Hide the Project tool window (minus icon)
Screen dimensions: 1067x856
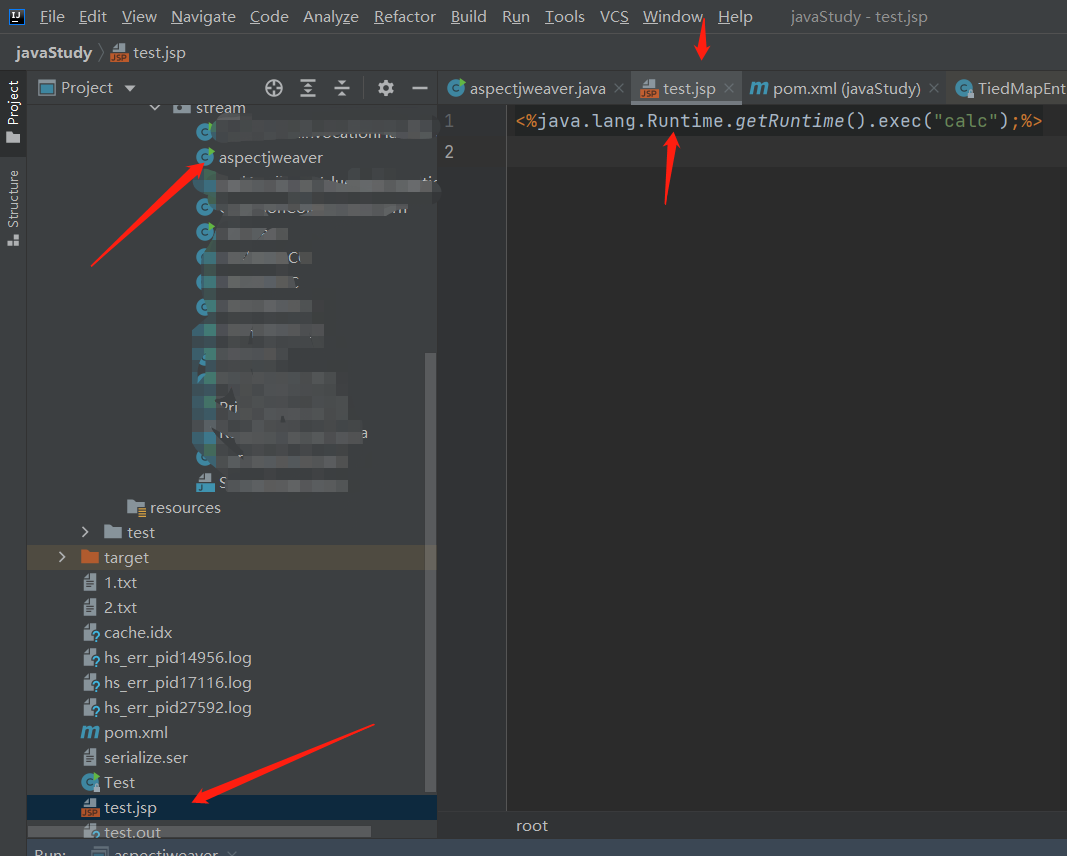[420, 88]
